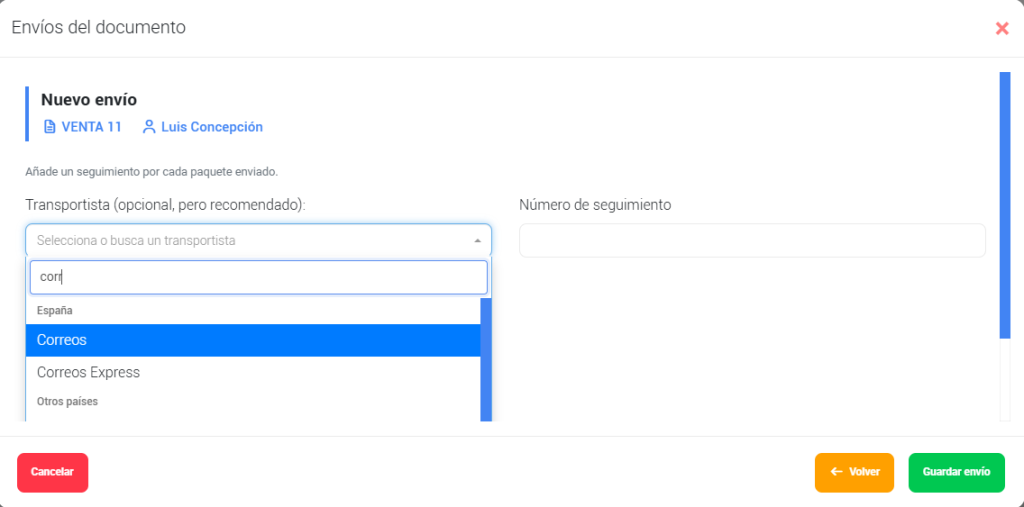Choose Correos Express as the carrier
Viewport: 1024px width, 507px height.
tap(253, 372)
